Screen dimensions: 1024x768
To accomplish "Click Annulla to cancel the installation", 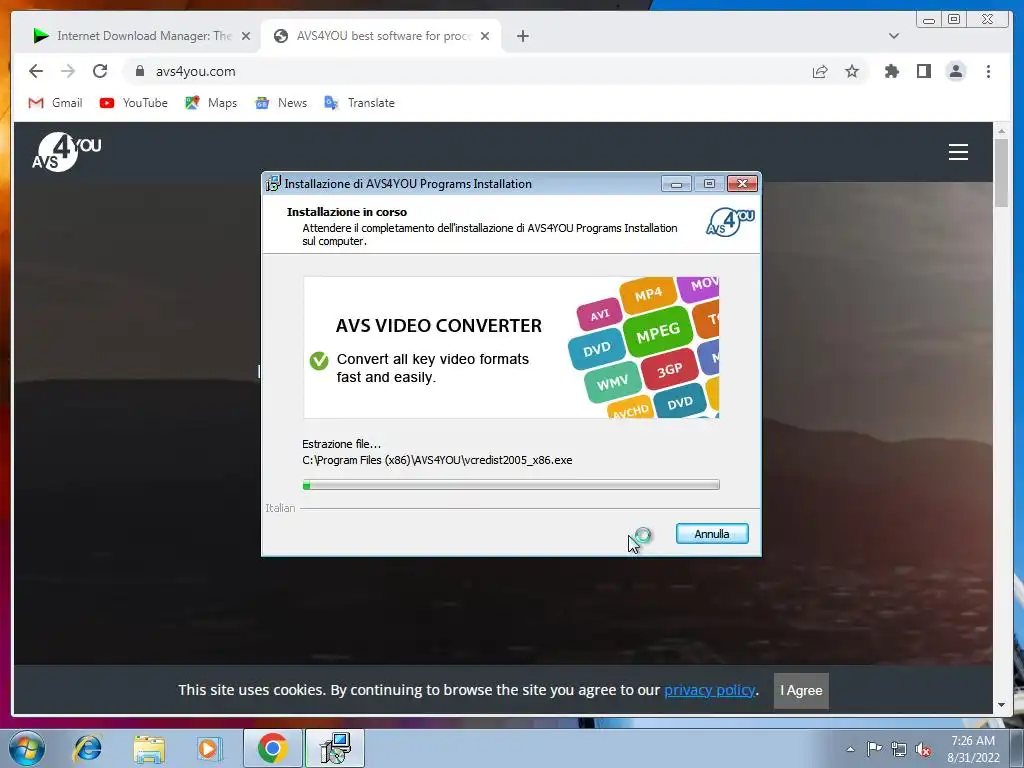I will pyautogui.click(x=712, y=534).
